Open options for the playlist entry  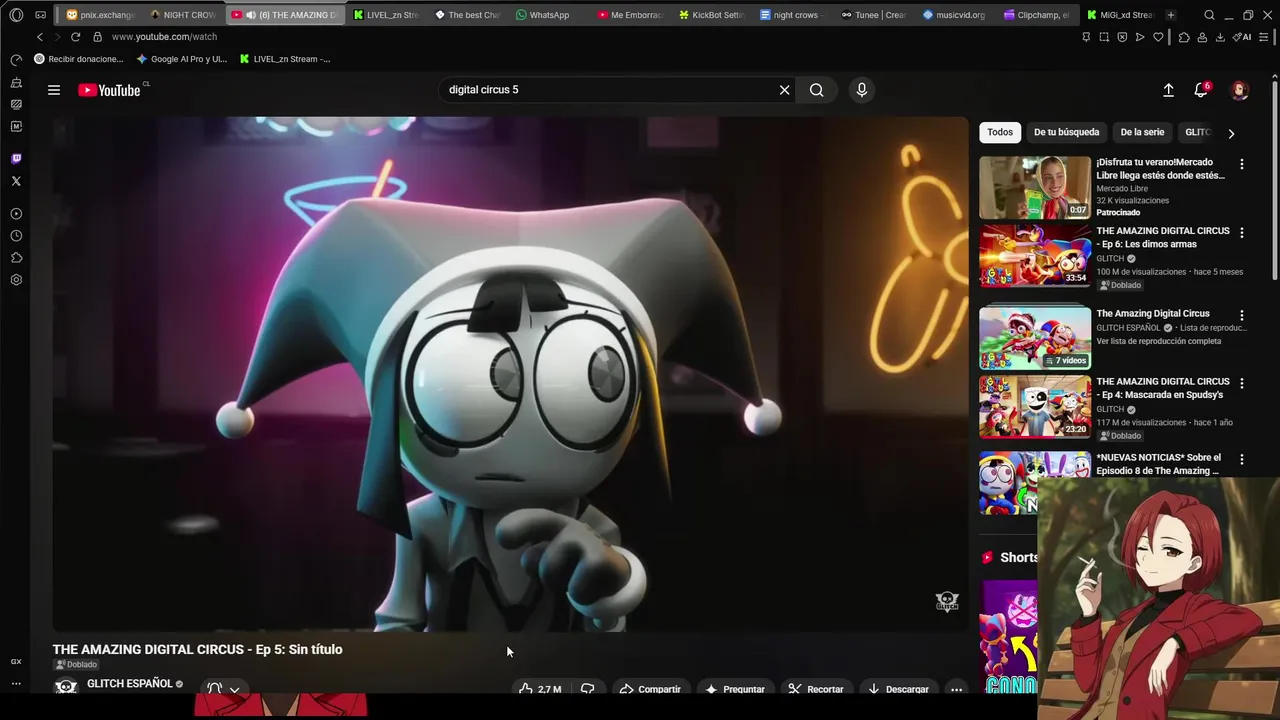tap(1242, 315)
